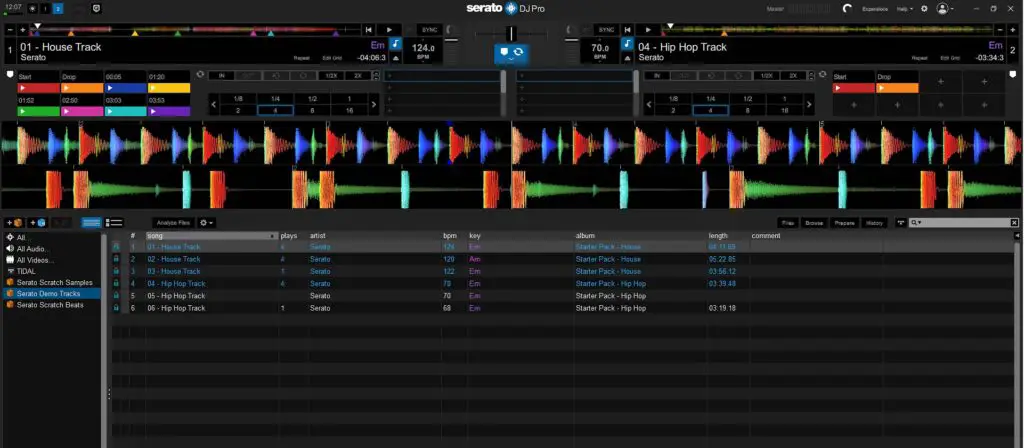This screenshot has width=1024, height=448.
Task: Open Edit Grid on left deck
Action: (x=332, y=58)
